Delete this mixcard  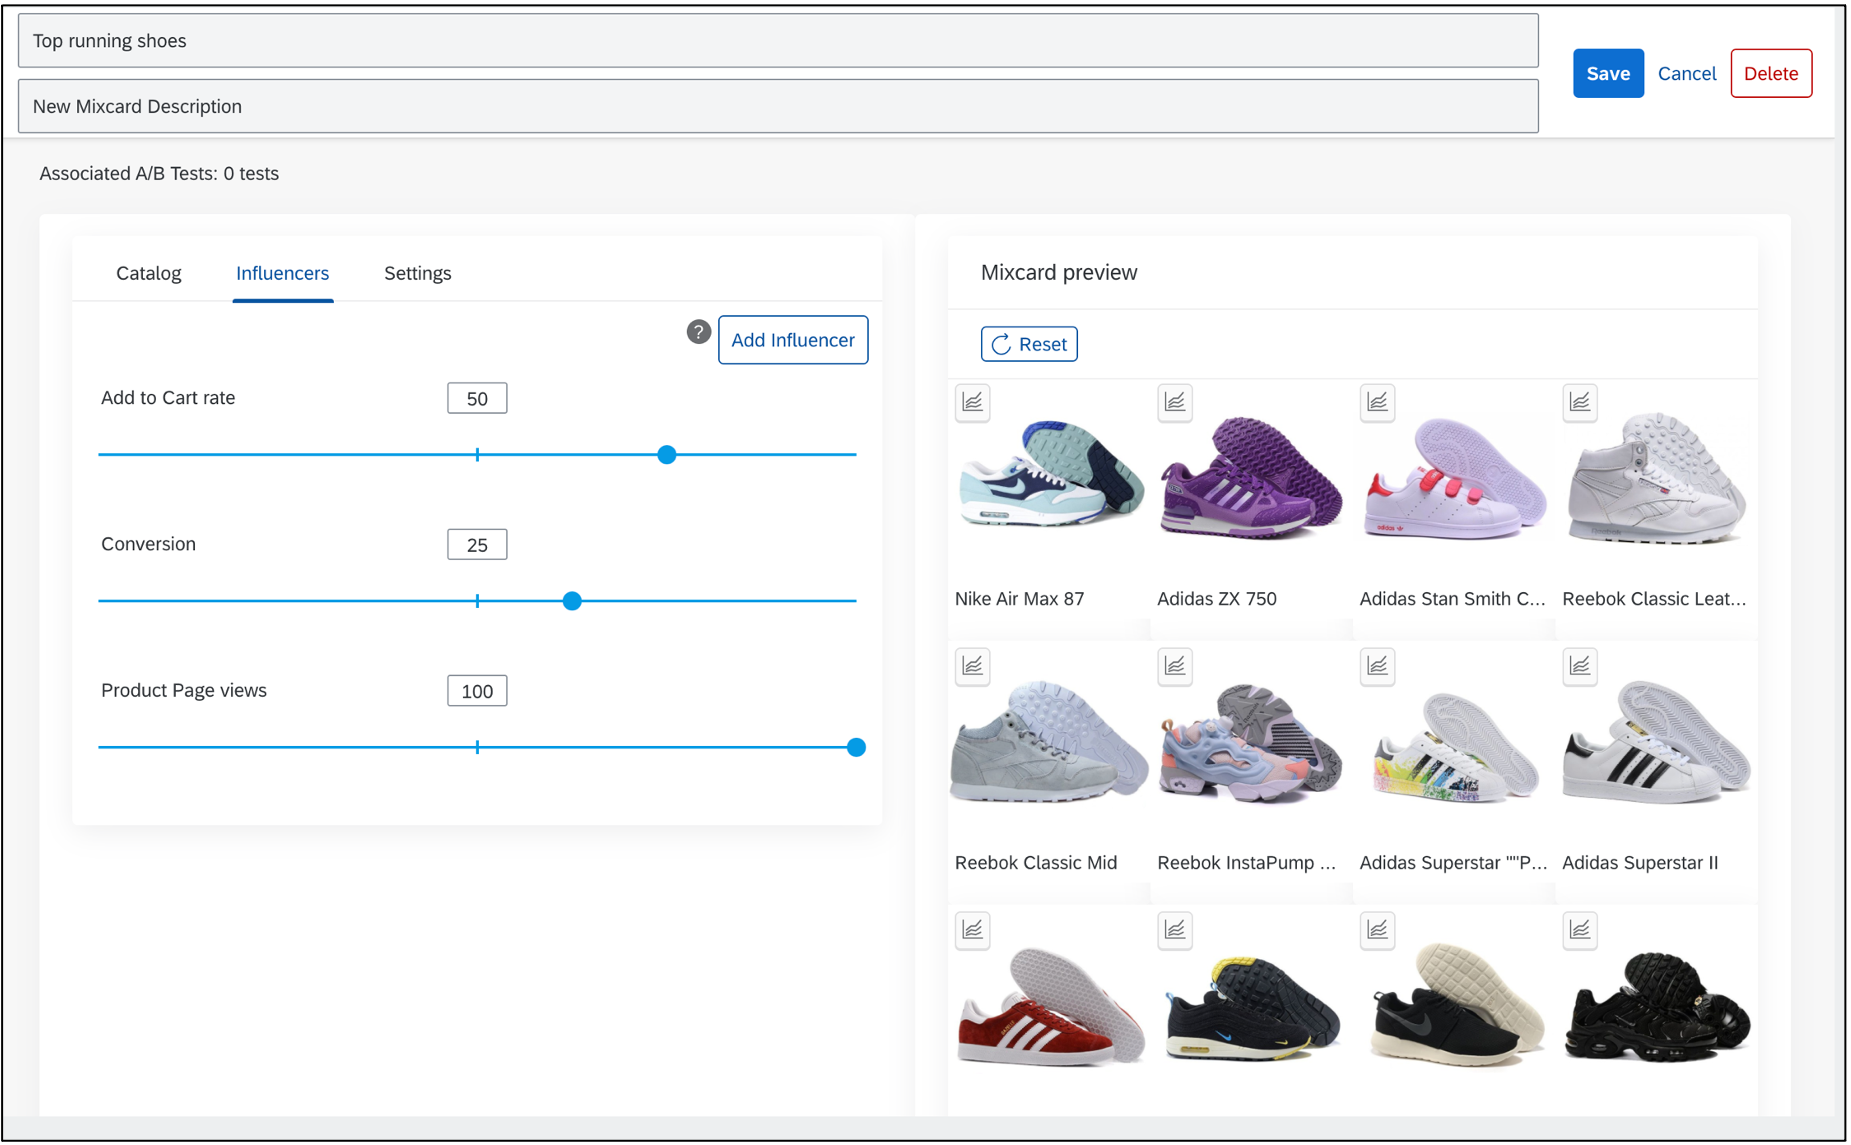(1770, 73)
